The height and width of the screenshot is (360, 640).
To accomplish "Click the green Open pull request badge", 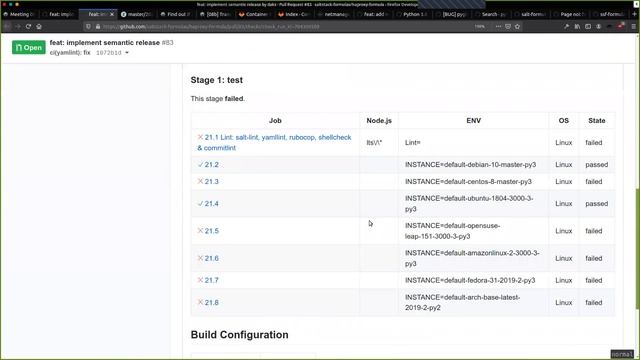I will point(29,47).
